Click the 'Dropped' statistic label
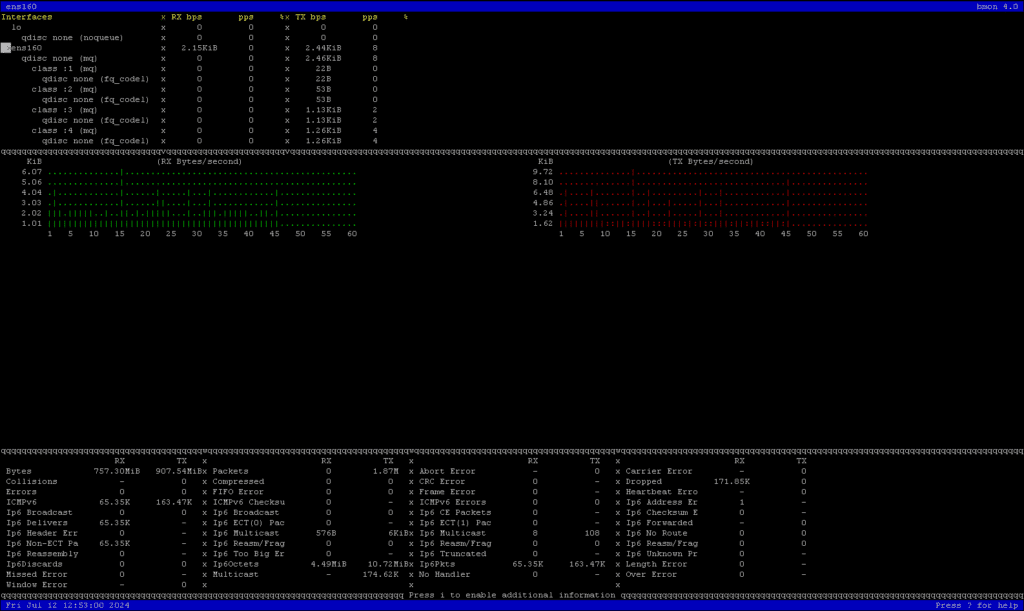Viewport: 1024px width, 611px height. point(643,482)
